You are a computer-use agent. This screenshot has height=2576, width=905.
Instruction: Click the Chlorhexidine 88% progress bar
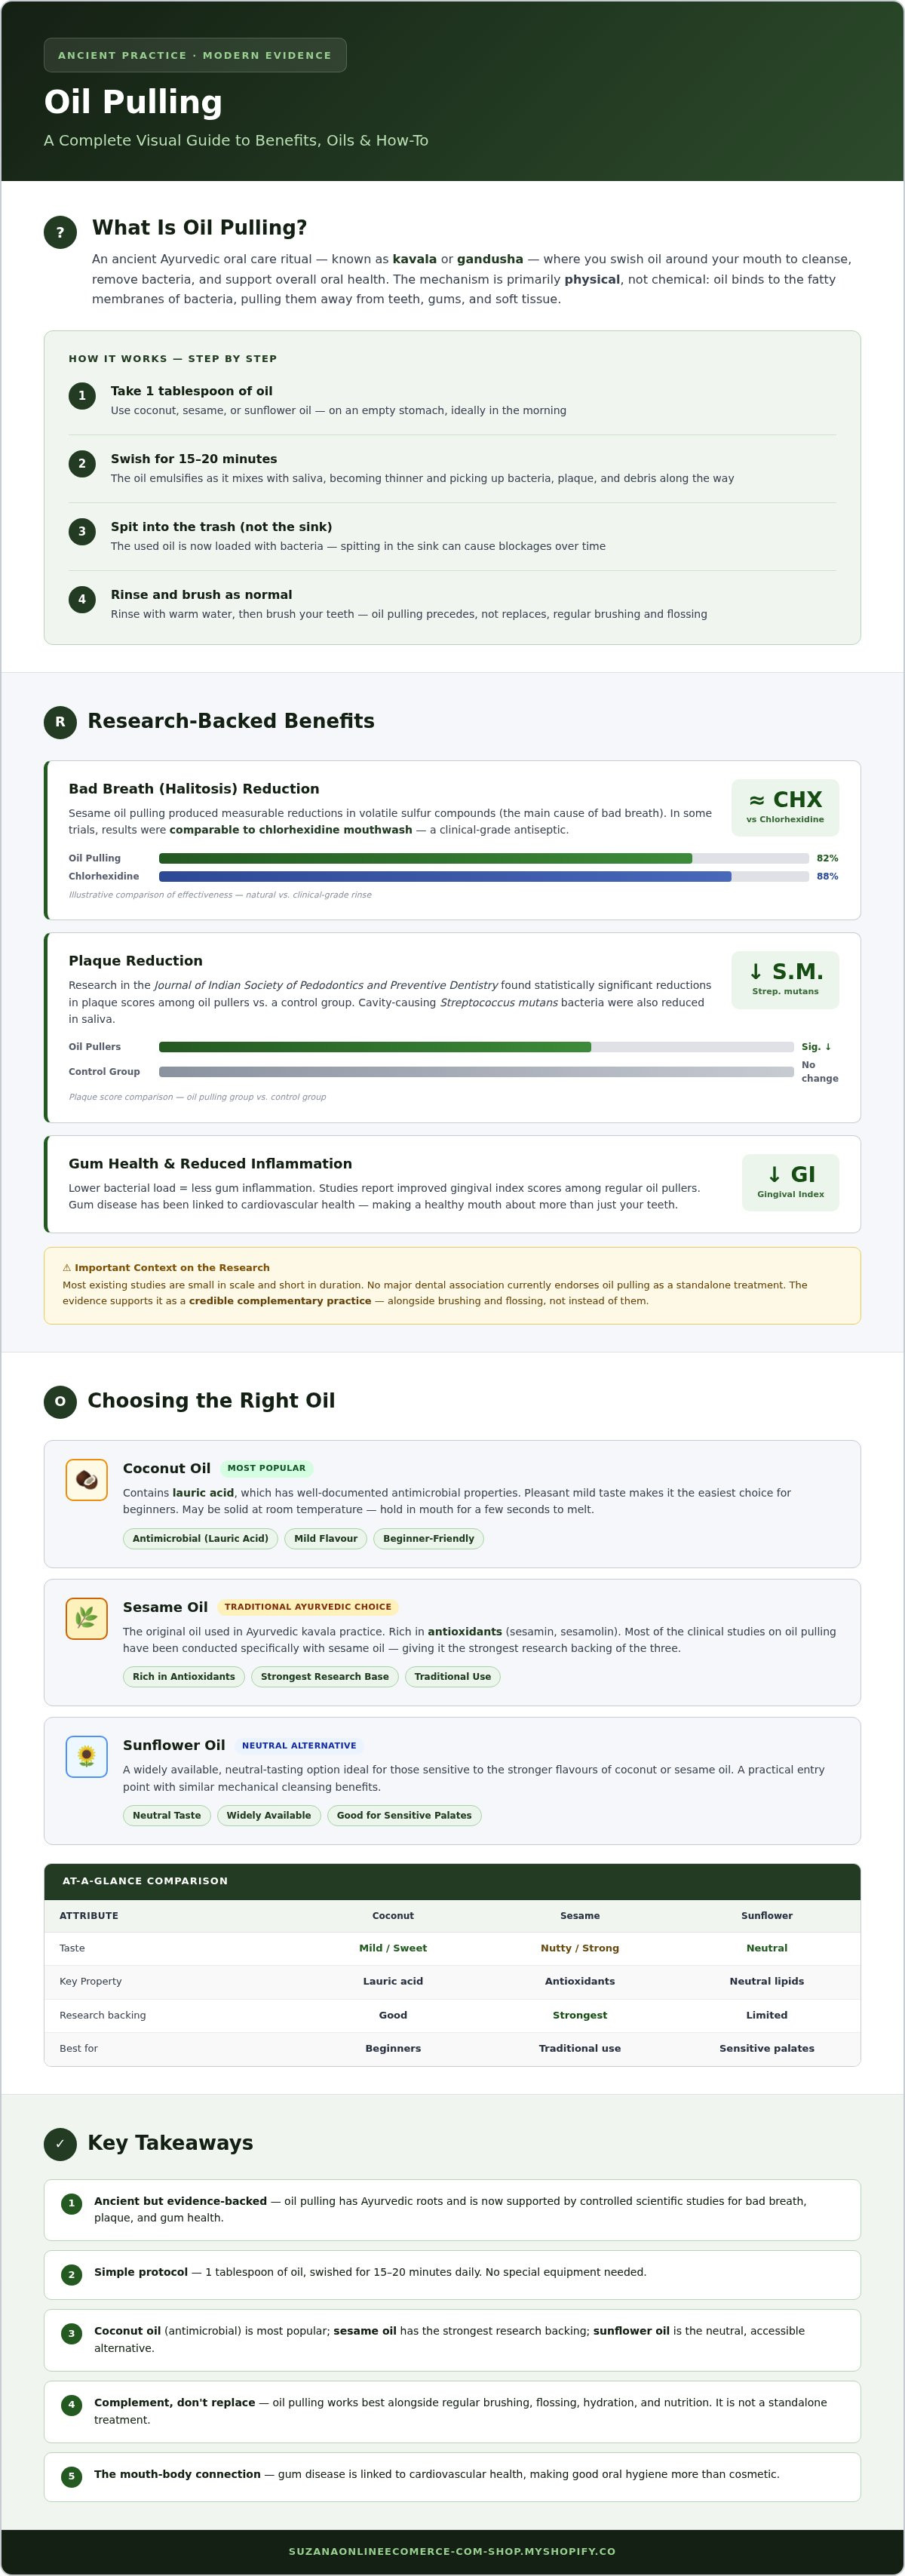pos(484,877)
